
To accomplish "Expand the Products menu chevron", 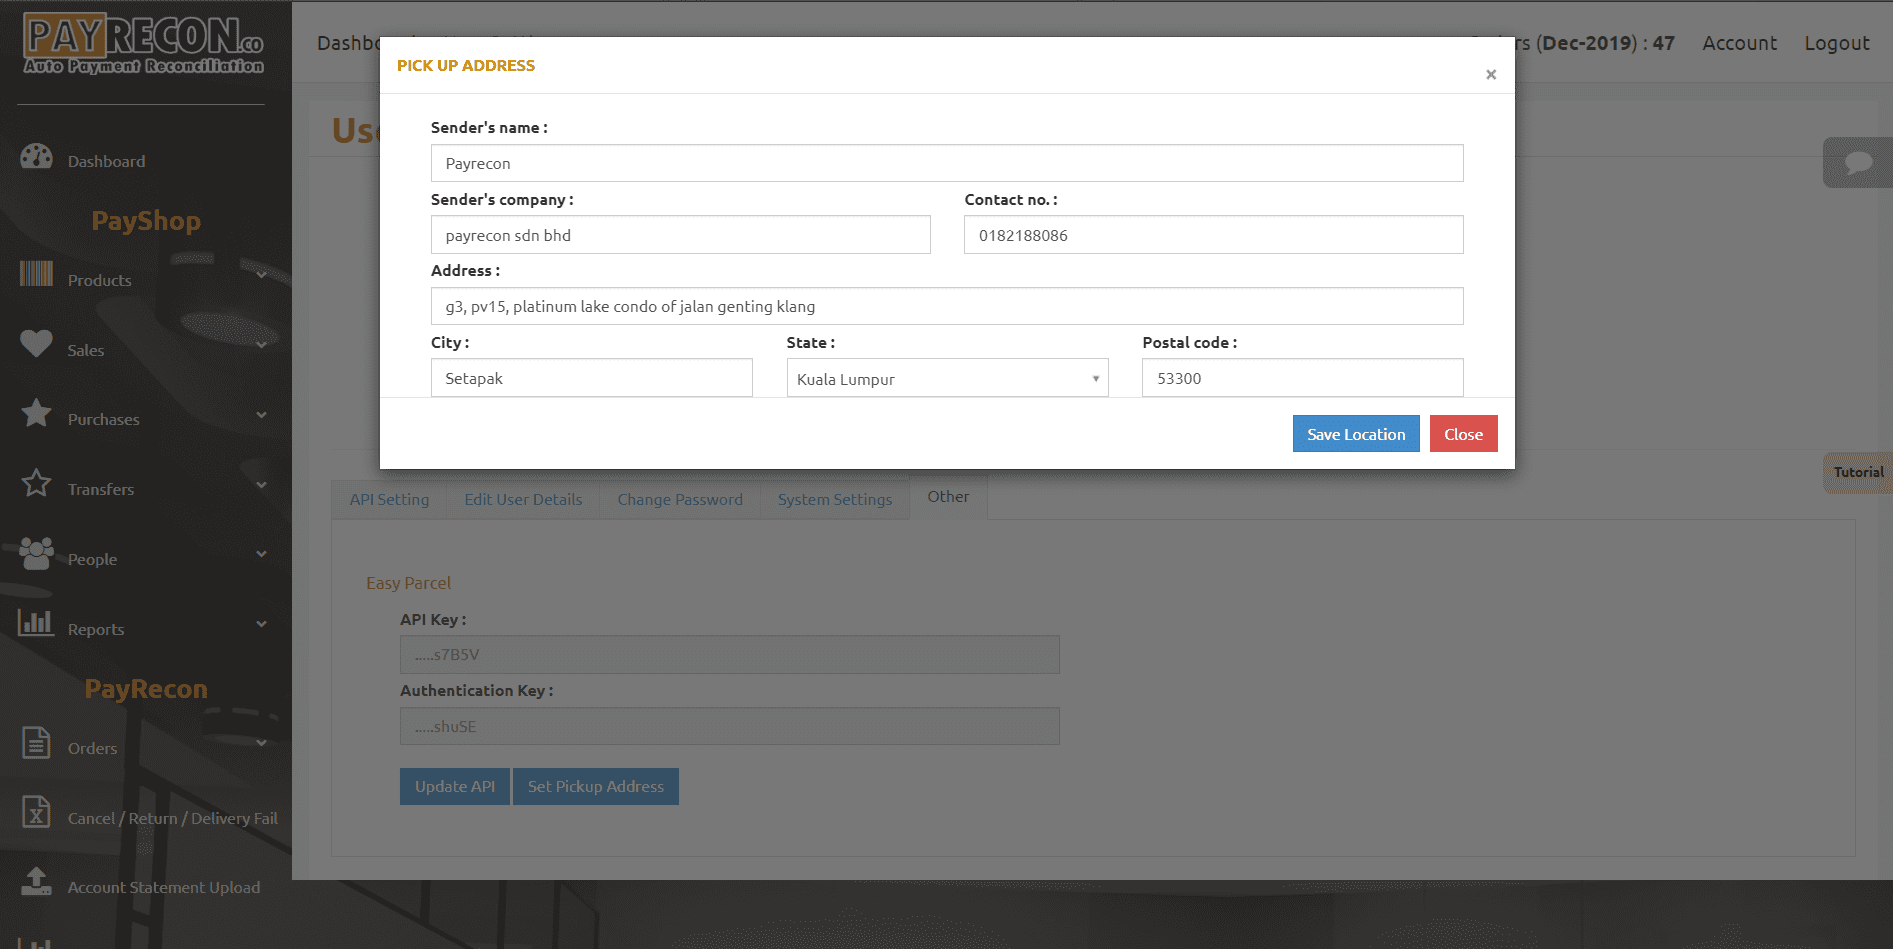I will (261, 275).
